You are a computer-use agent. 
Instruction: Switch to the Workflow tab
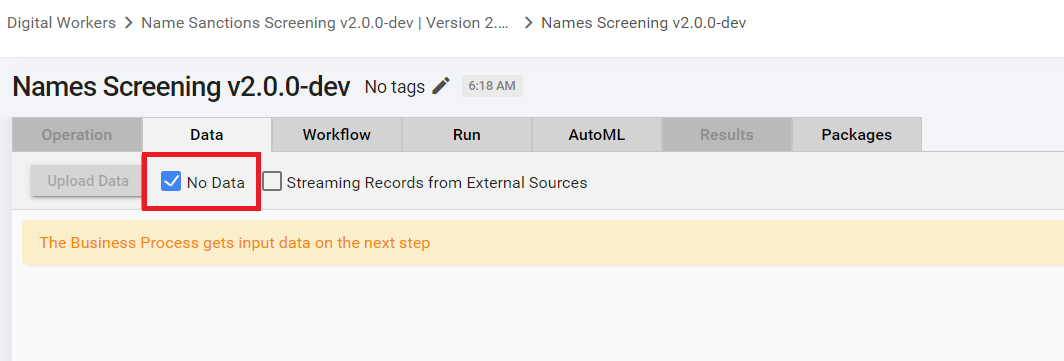pyautogui.click(x=337, y=134)
